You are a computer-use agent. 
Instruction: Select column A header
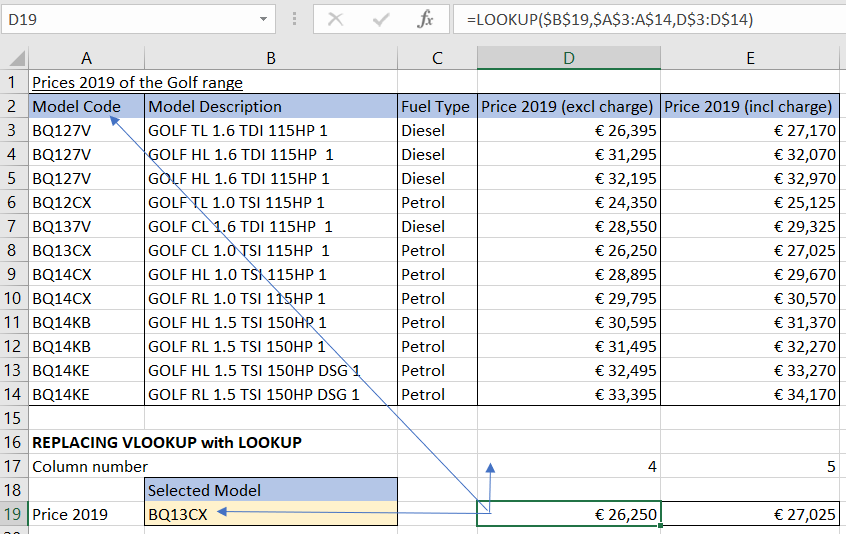coord(86,58)
